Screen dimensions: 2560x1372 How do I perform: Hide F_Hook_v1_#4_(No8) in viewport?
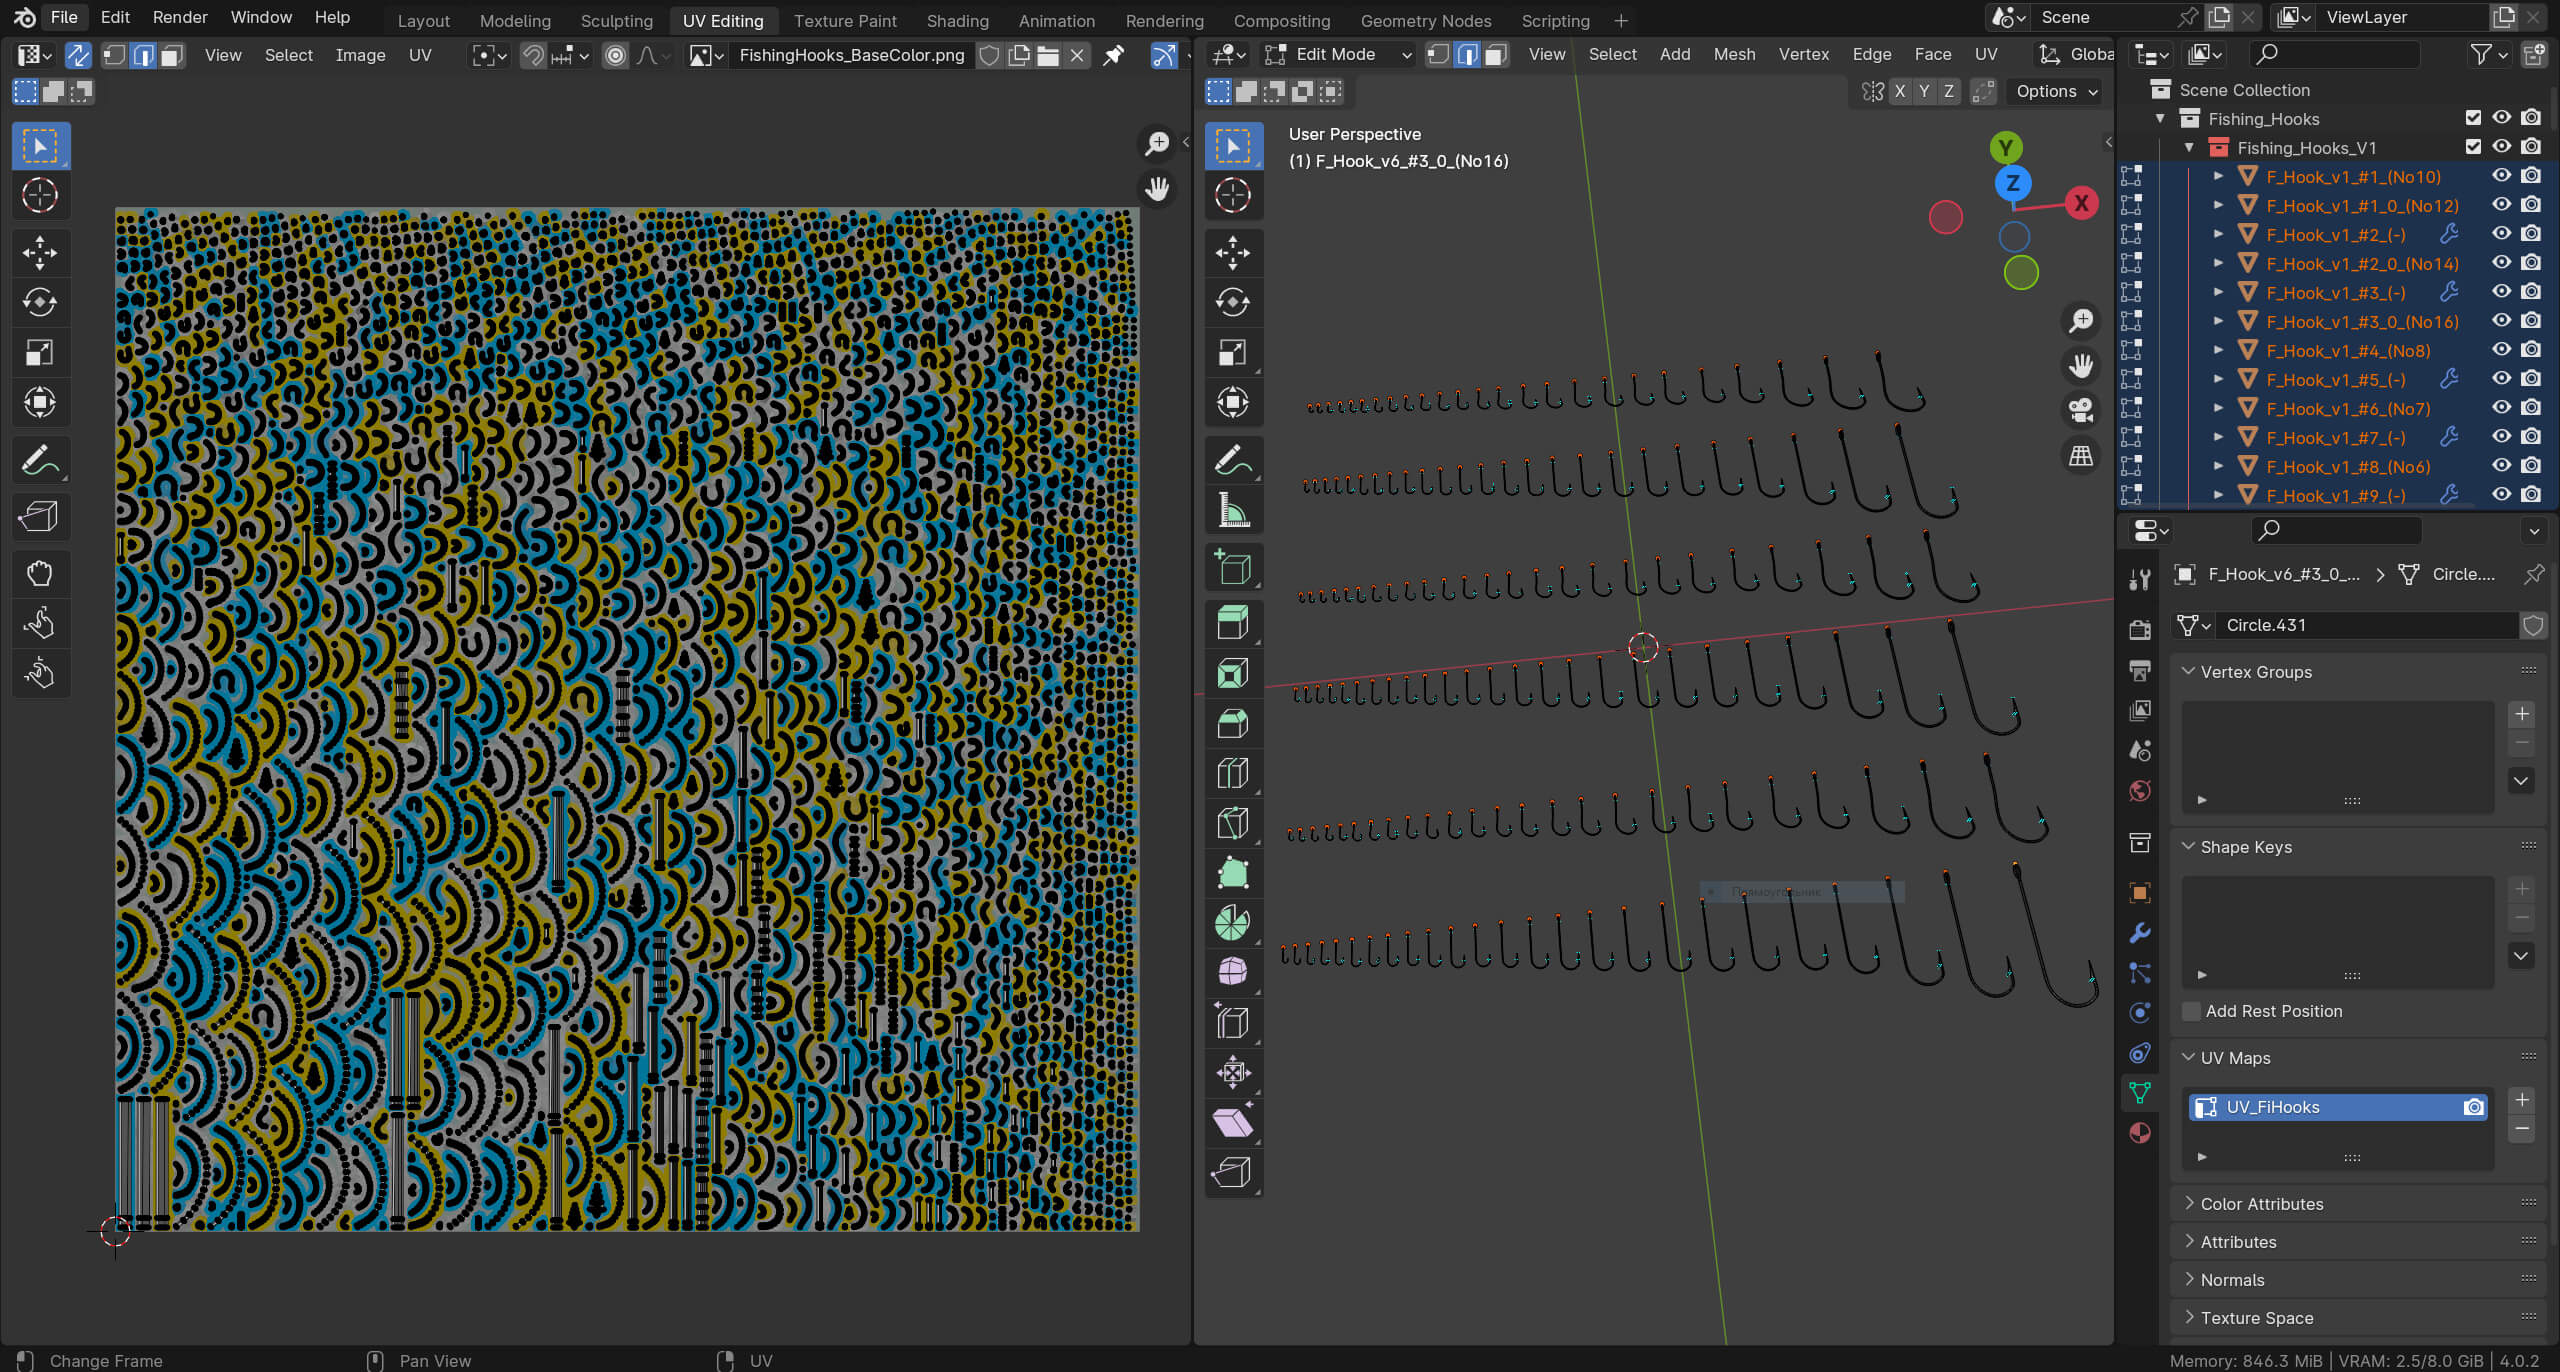tap(2501, 350)
